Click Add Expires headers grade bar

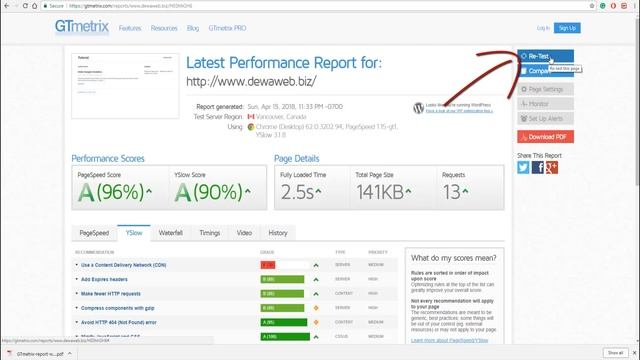pos(282,279)
